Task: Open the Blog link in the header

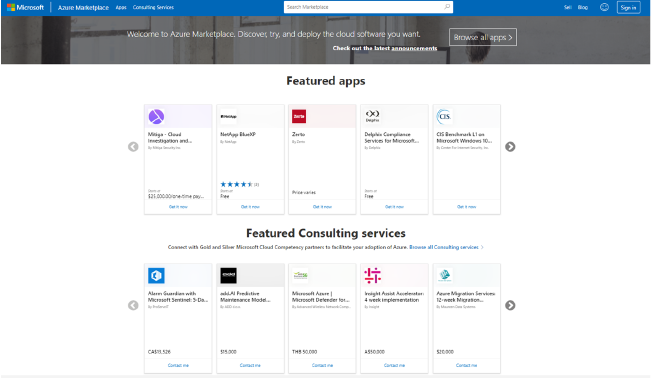Action: point(582,7)
